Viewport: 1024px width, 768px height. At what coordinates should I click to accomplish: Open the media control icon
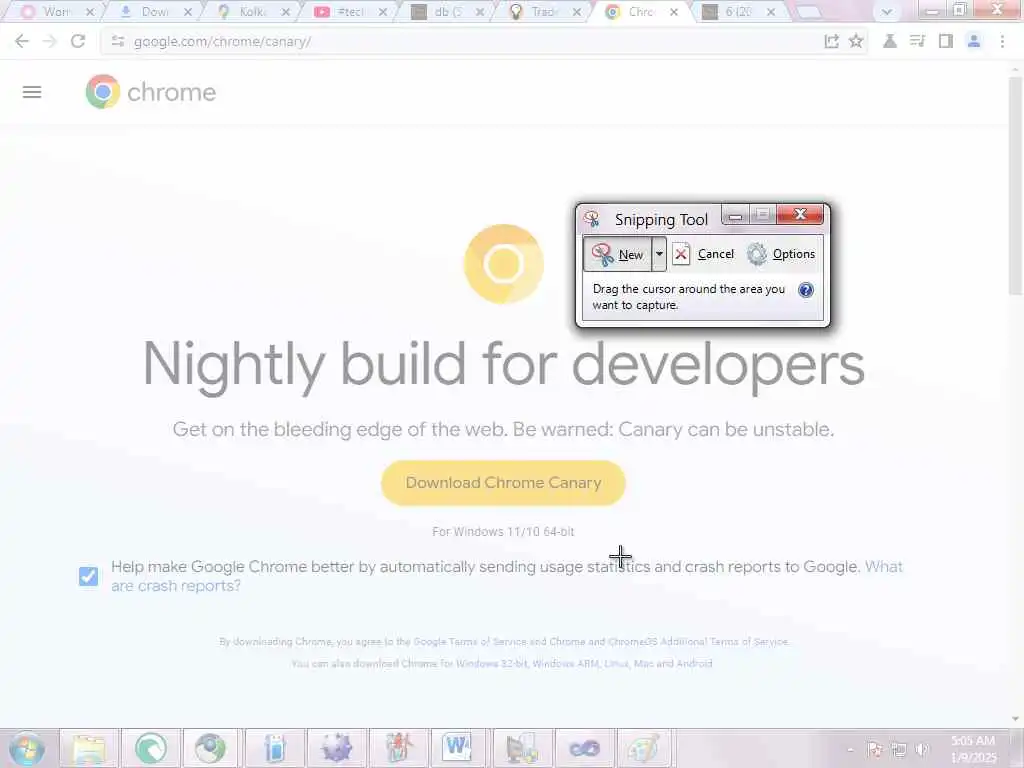(918, 41)
